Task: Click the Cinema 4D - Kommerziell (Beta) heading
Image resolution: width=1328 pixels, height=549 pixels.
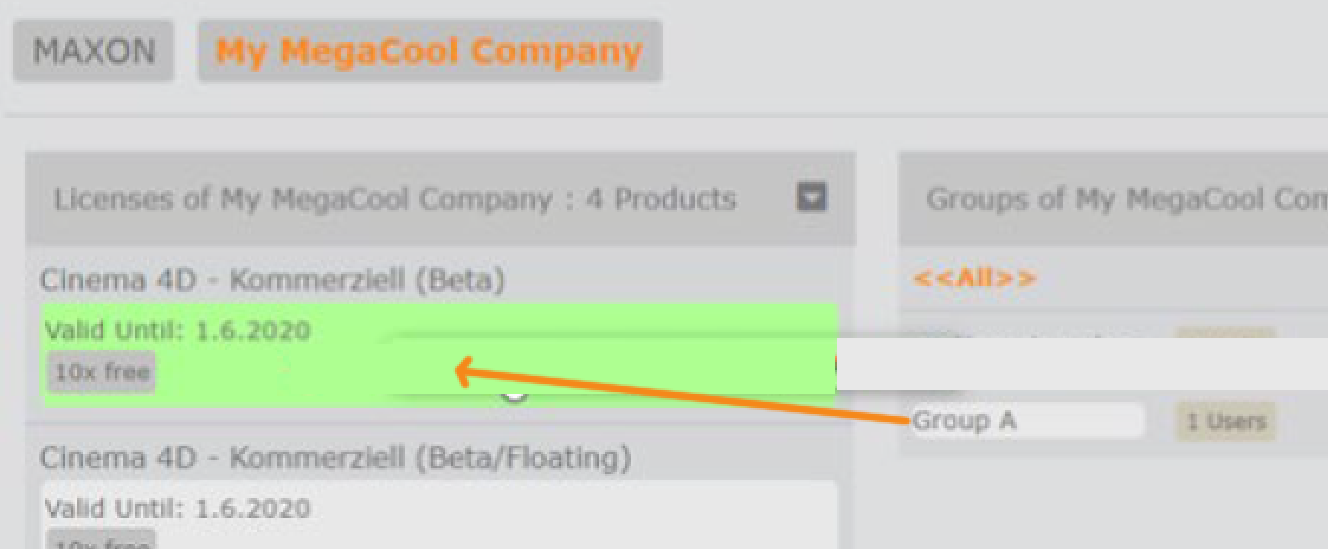Action: [x=273, y=281]
